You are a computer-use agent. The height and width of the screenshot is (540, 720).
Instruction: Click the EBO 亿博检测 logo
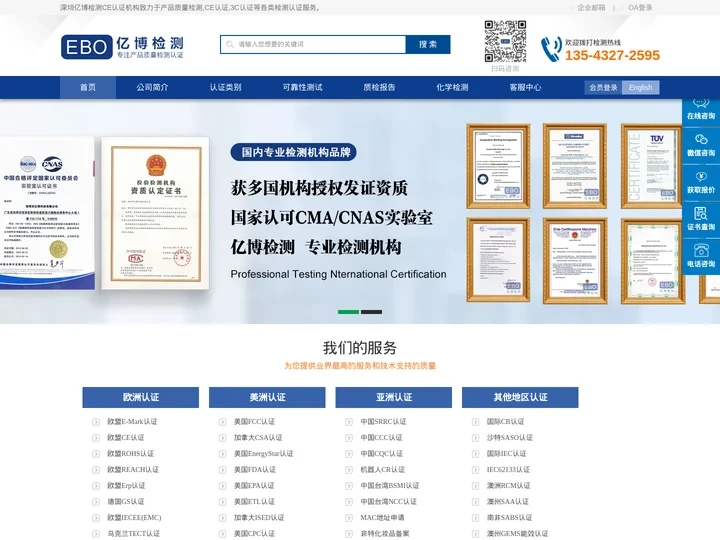pyautogui.click(x=122, y=47)
